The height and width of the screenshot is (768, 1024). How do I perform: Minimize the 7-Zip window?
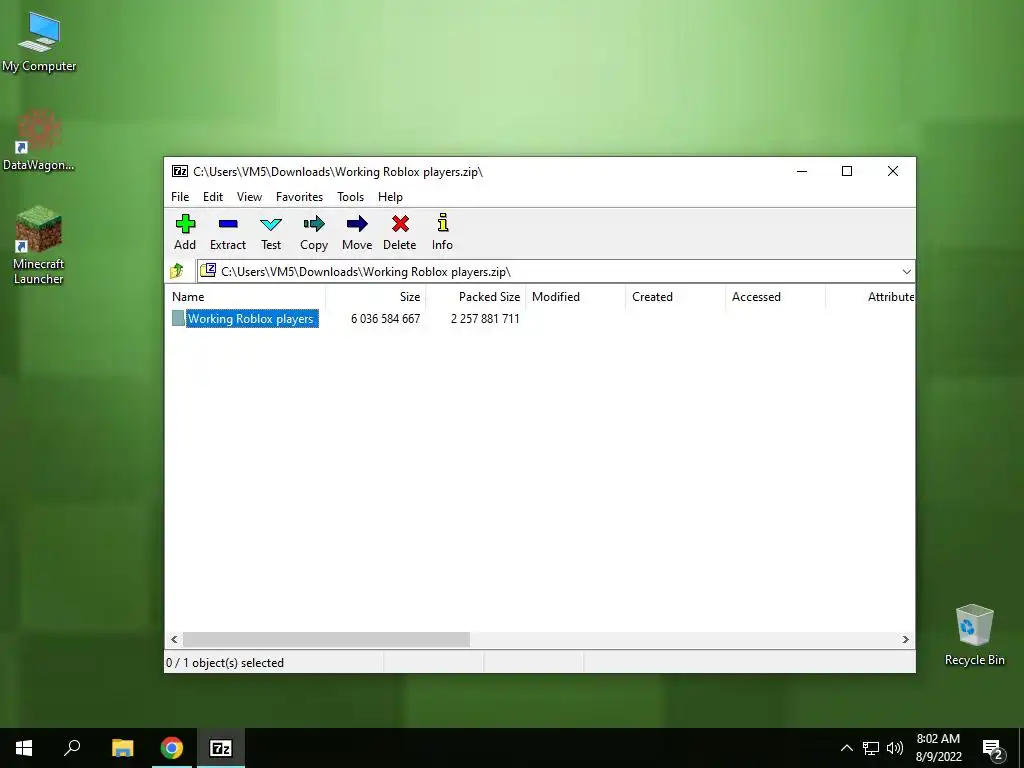click(802, 171)
